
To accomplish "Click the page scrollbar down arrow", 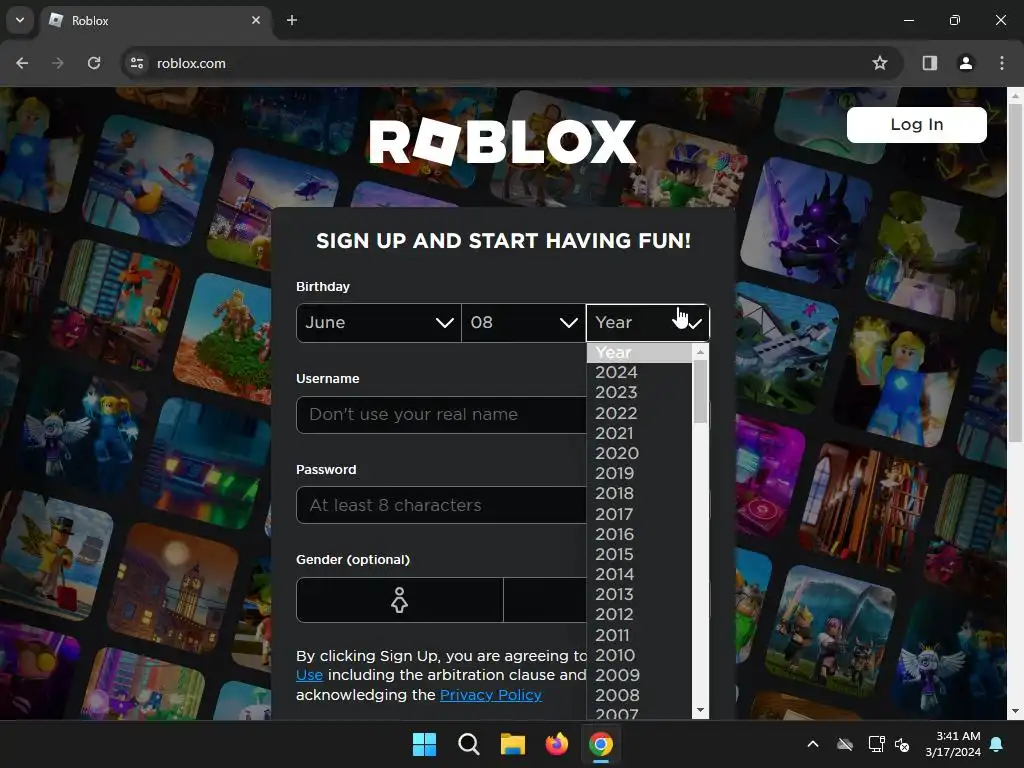I will pos(1015,711).
